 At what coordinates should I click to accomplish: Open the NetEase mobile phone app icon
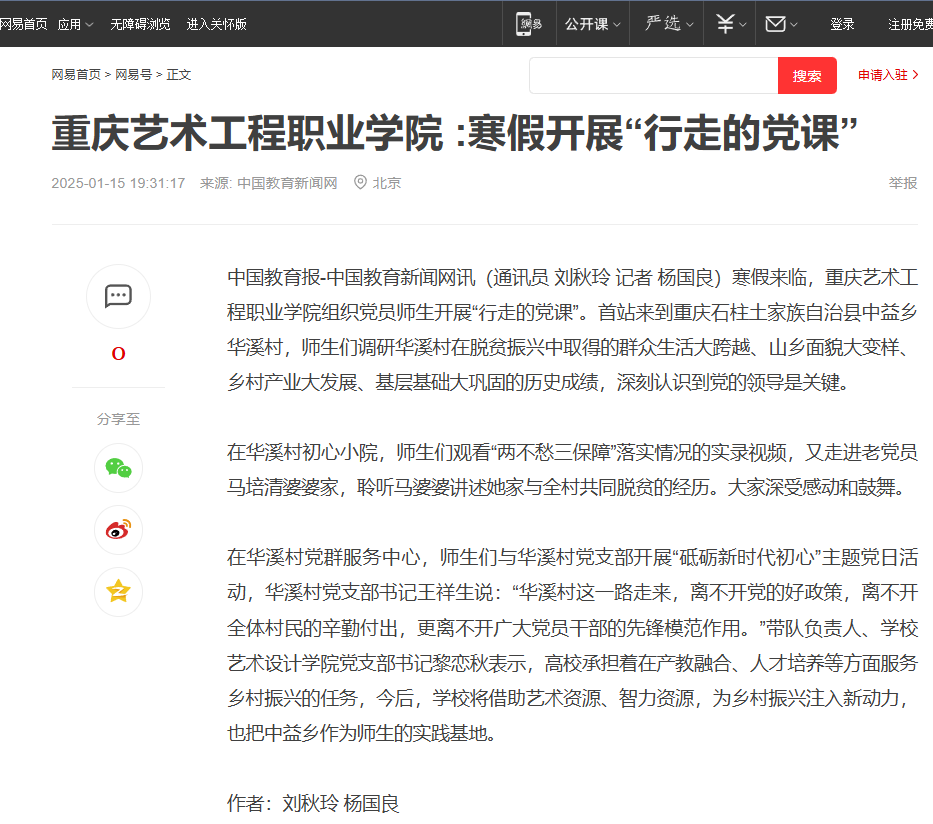tap(529, 24)
